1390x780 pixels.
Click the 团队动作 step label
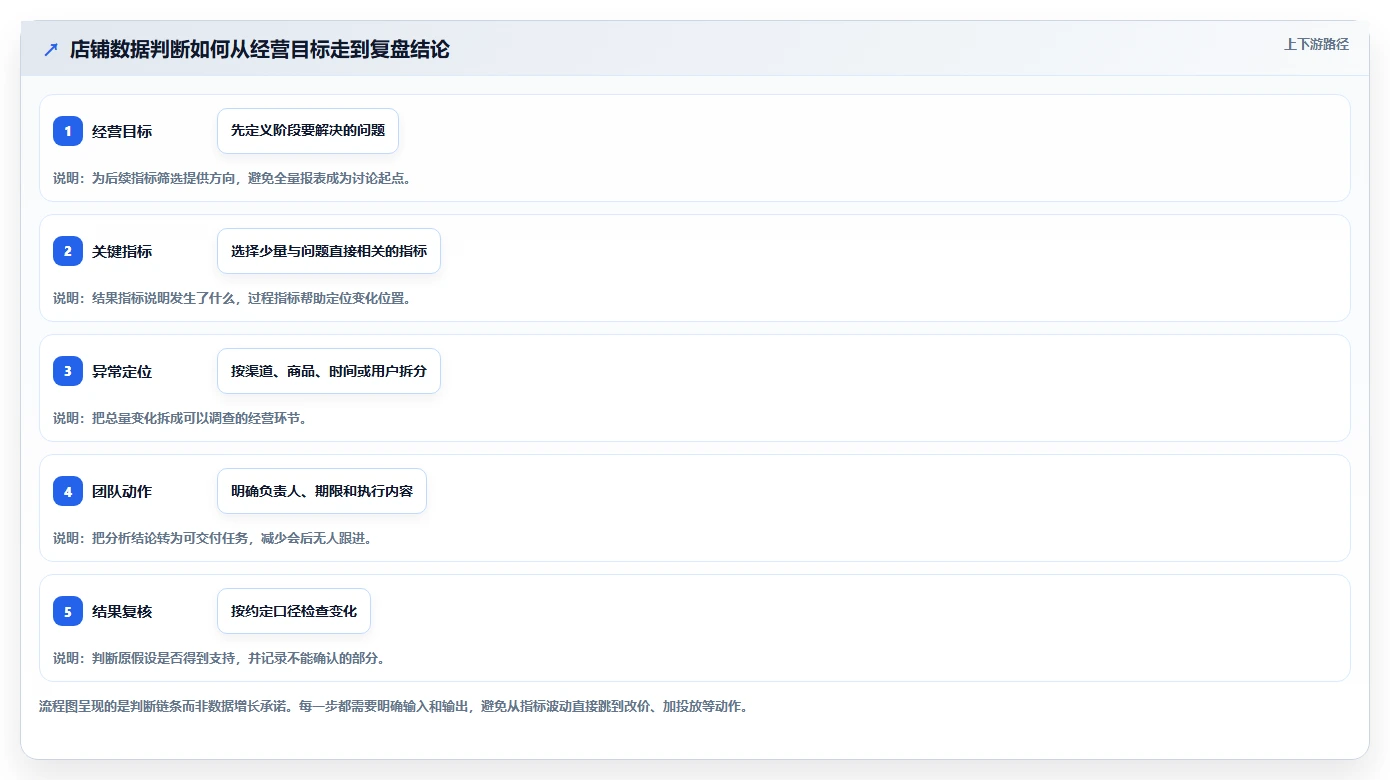coord(122,491)
